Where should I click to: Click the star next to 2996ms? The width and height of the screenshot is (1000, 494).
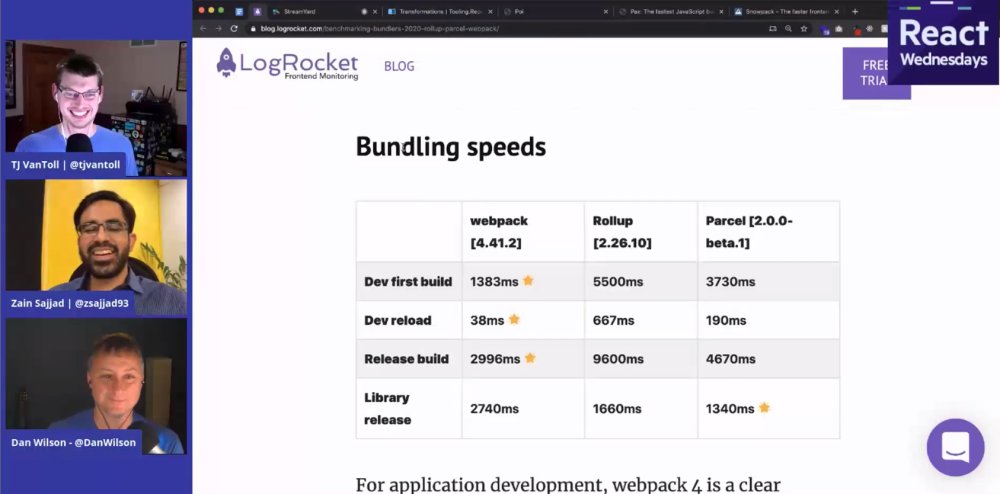point(530,358)
